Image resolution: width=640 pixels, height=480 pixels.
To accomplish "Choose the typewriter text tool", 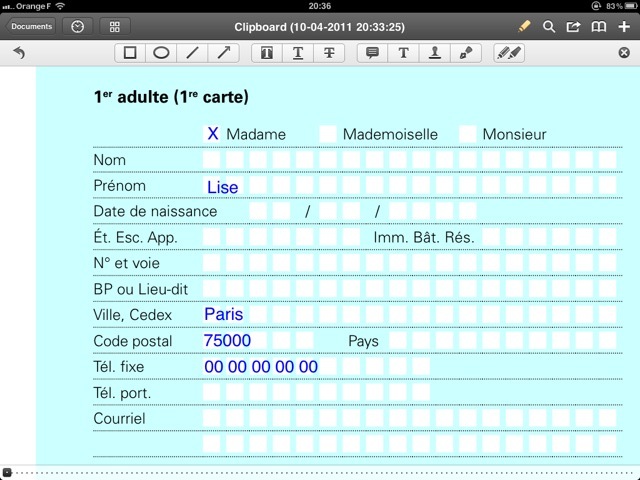I will pos(404,53).
